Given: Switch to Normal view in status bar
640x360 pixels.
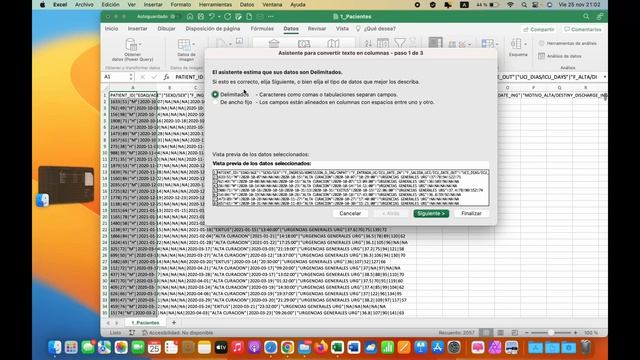Looking at the screenshot, I should point(486,333).
